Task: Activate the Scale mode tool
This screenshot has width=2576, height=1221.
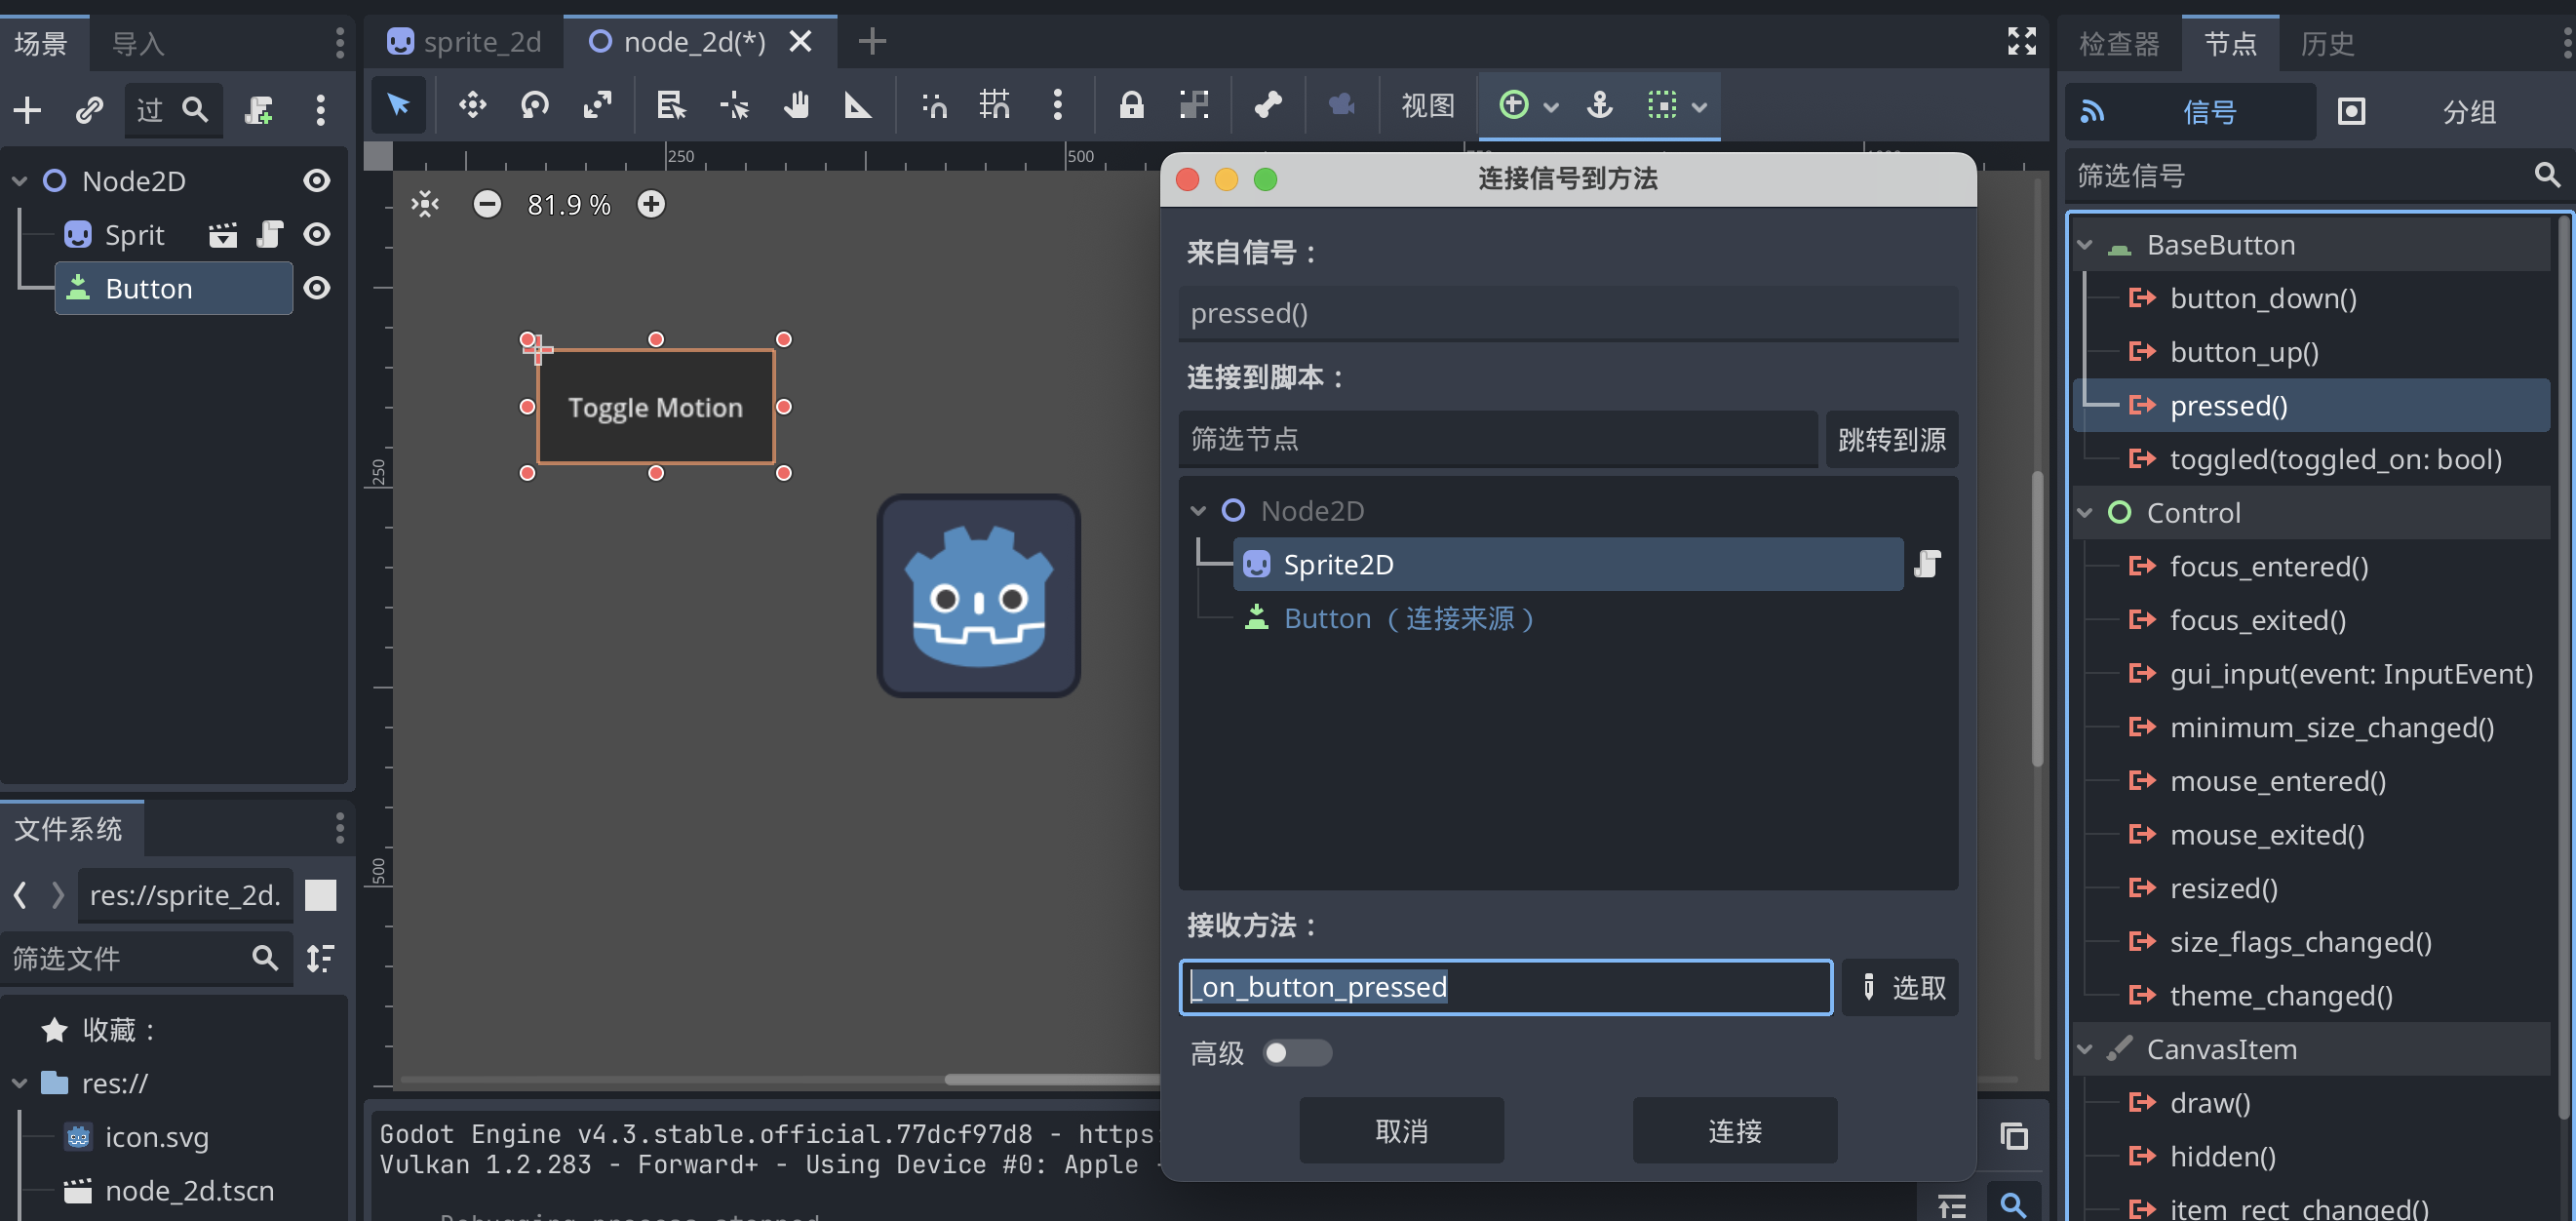Action: point(597,105)
